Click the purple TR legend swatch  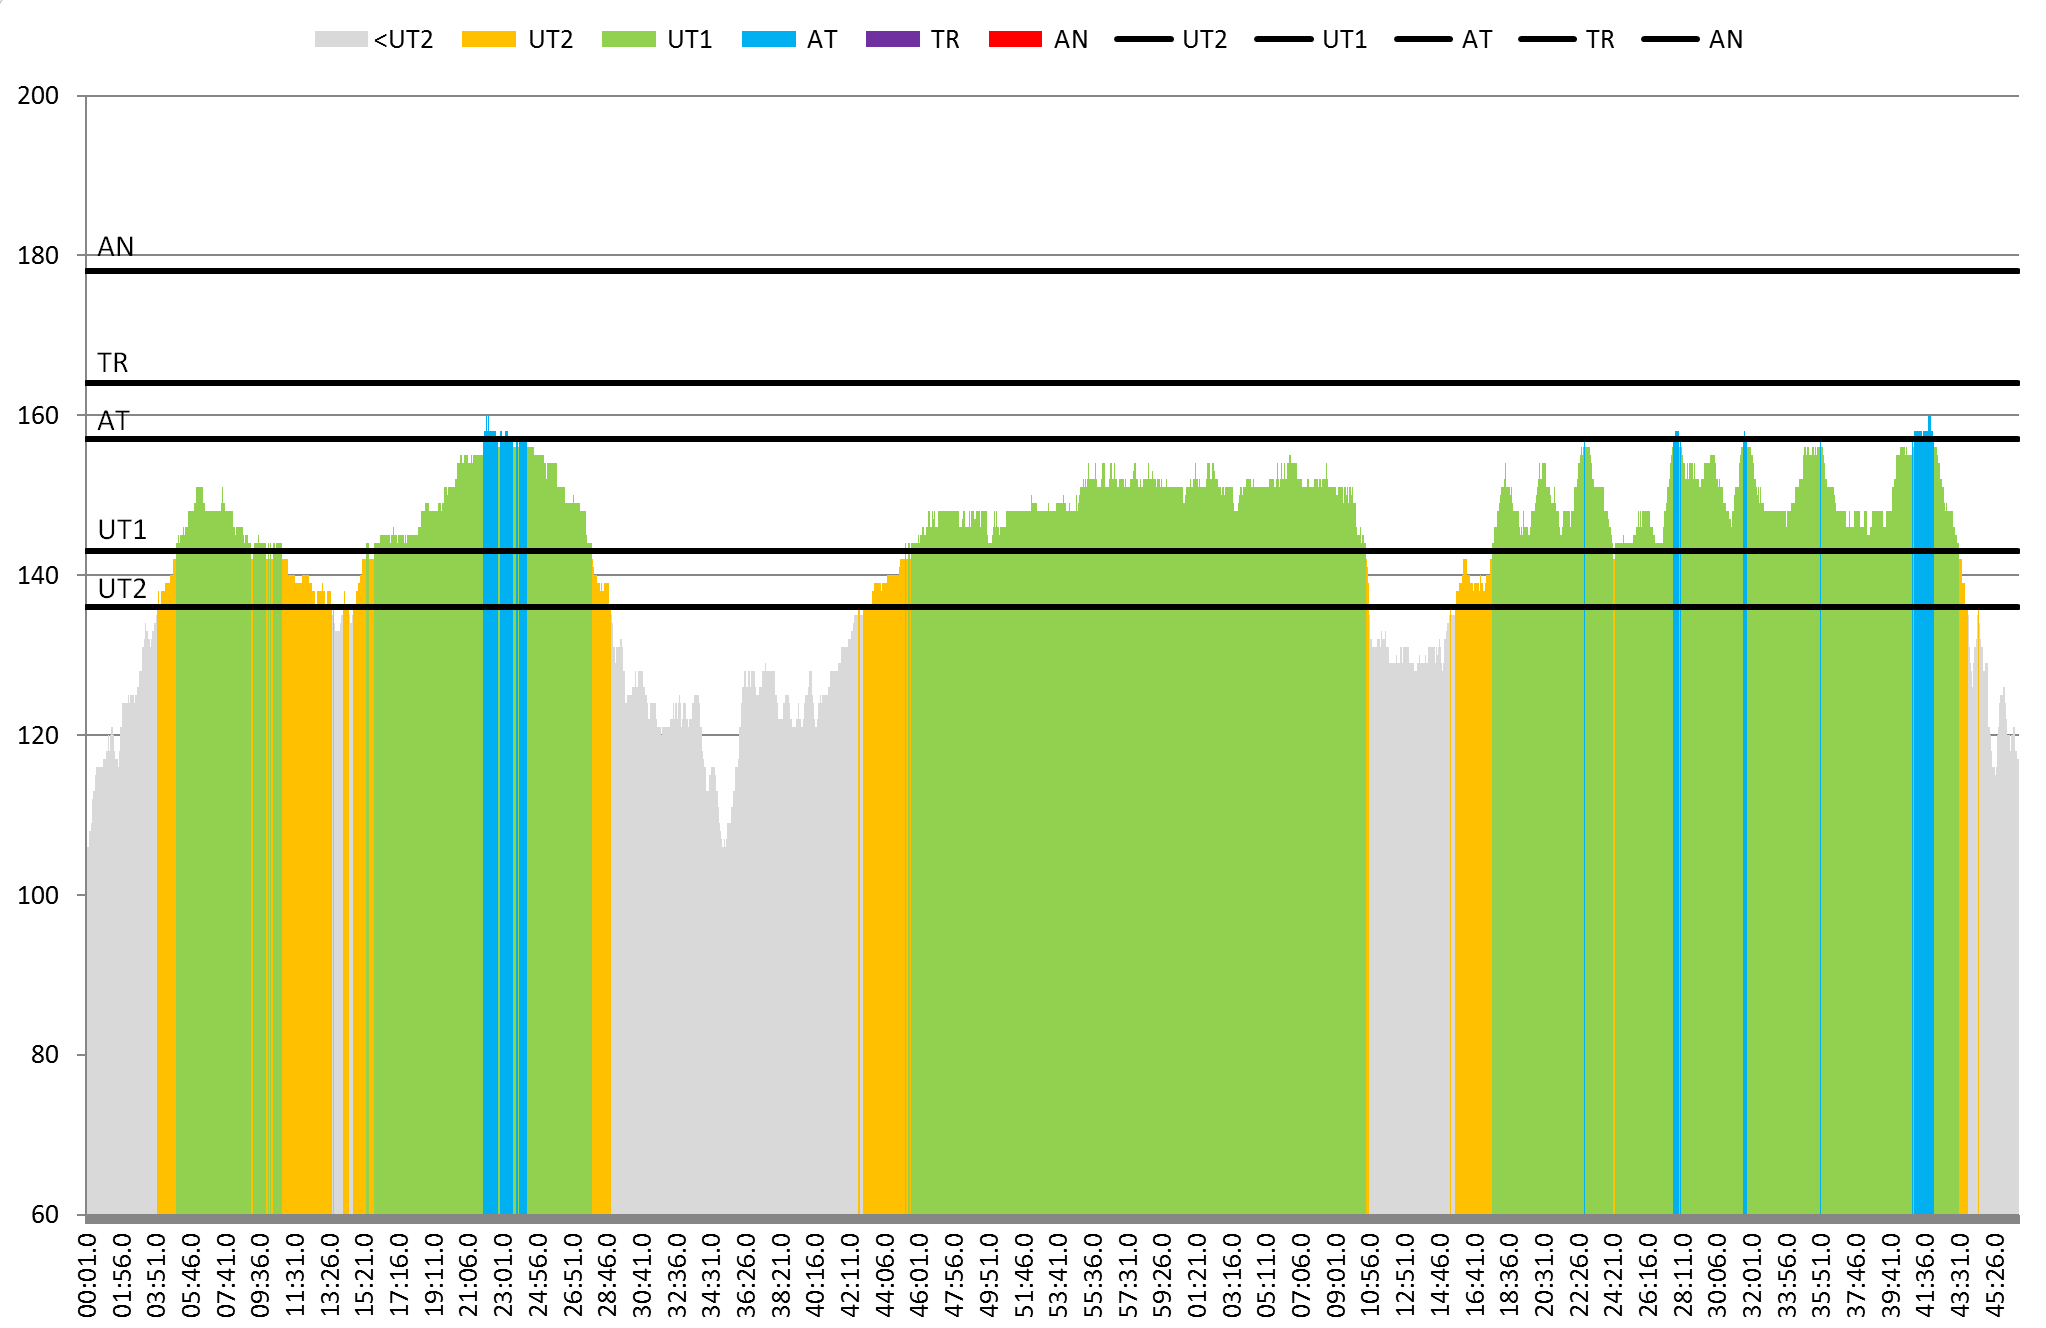[x=892, y=40]
